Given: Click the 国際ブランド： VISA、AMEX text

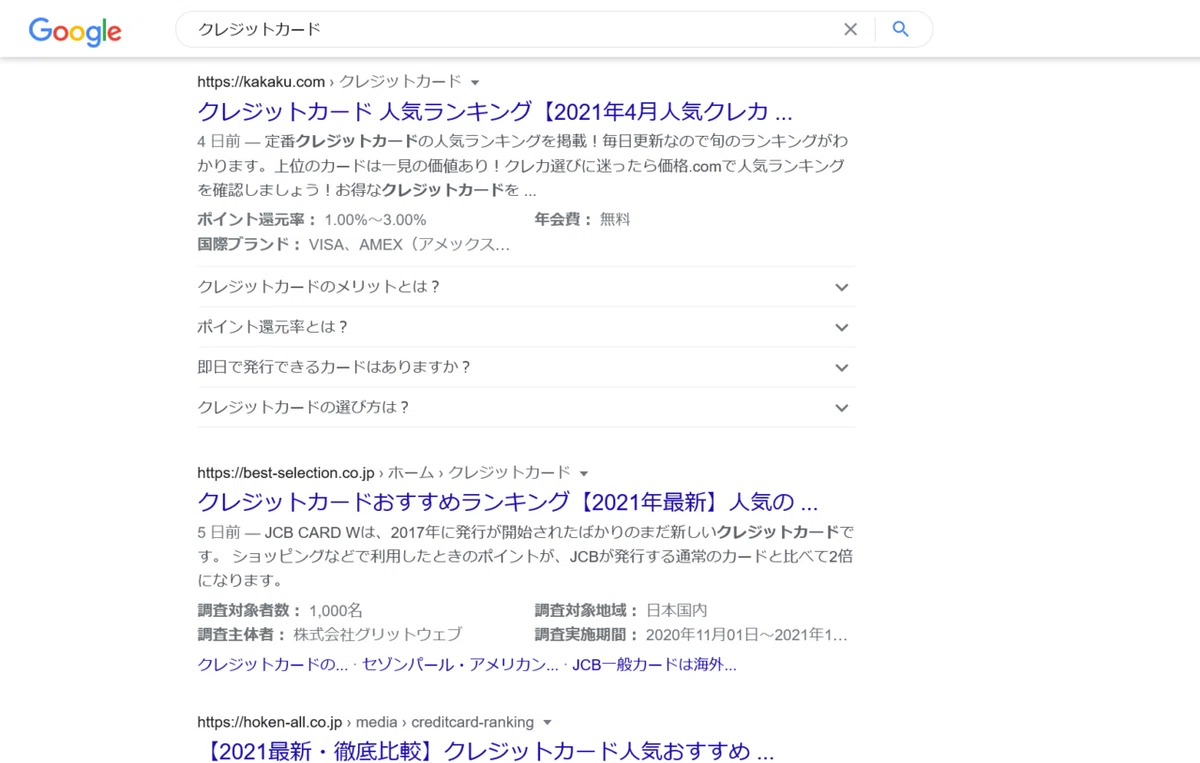Looking at the screenshot, I should [x=354, y=244].
